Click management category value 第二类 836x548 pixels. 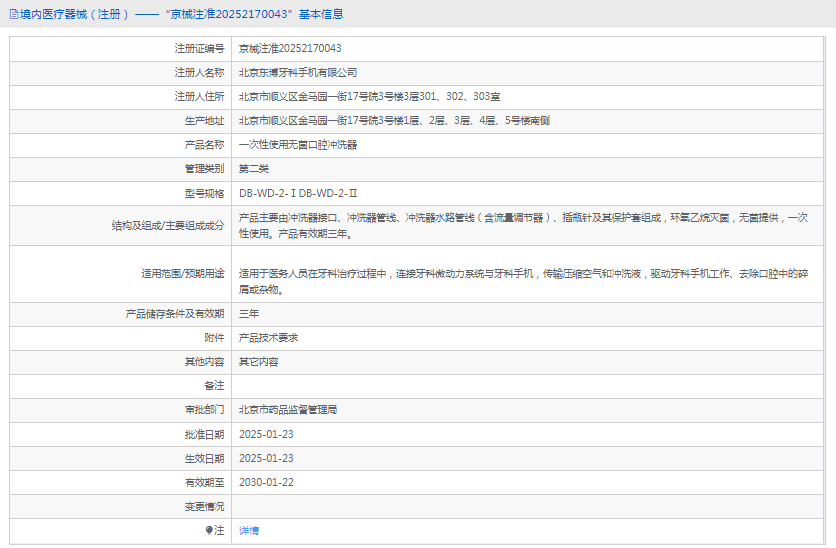pos(253,169)
